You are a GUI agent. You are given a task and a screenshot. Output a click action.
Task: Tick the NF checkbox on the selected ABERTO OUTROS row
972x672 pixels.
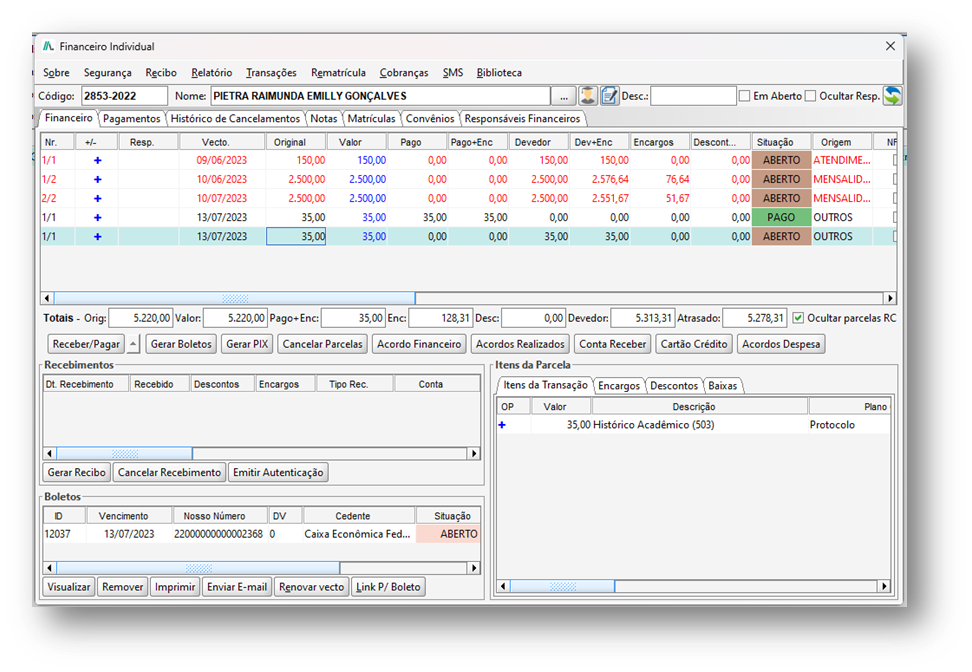pos(895,237)
